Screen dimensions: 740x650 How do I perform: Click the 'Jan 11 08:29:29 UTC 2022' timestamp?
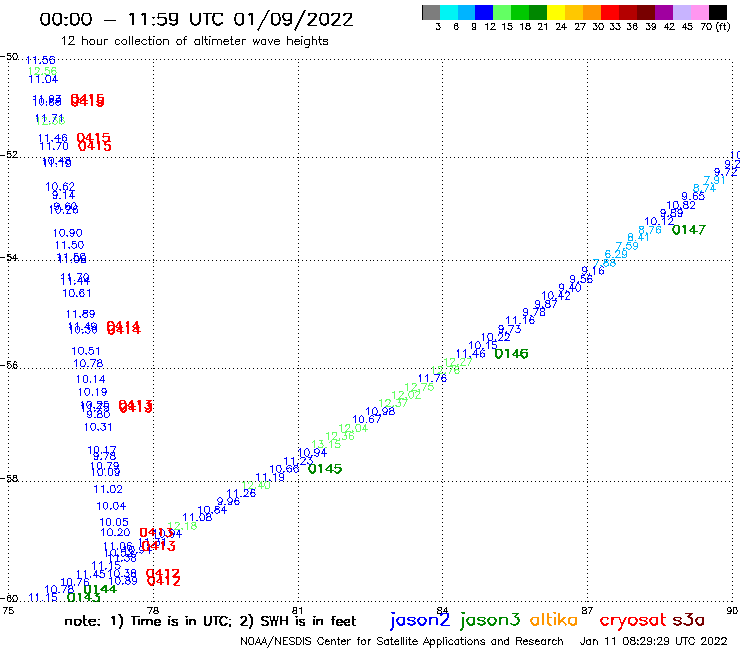coord(654,642)
